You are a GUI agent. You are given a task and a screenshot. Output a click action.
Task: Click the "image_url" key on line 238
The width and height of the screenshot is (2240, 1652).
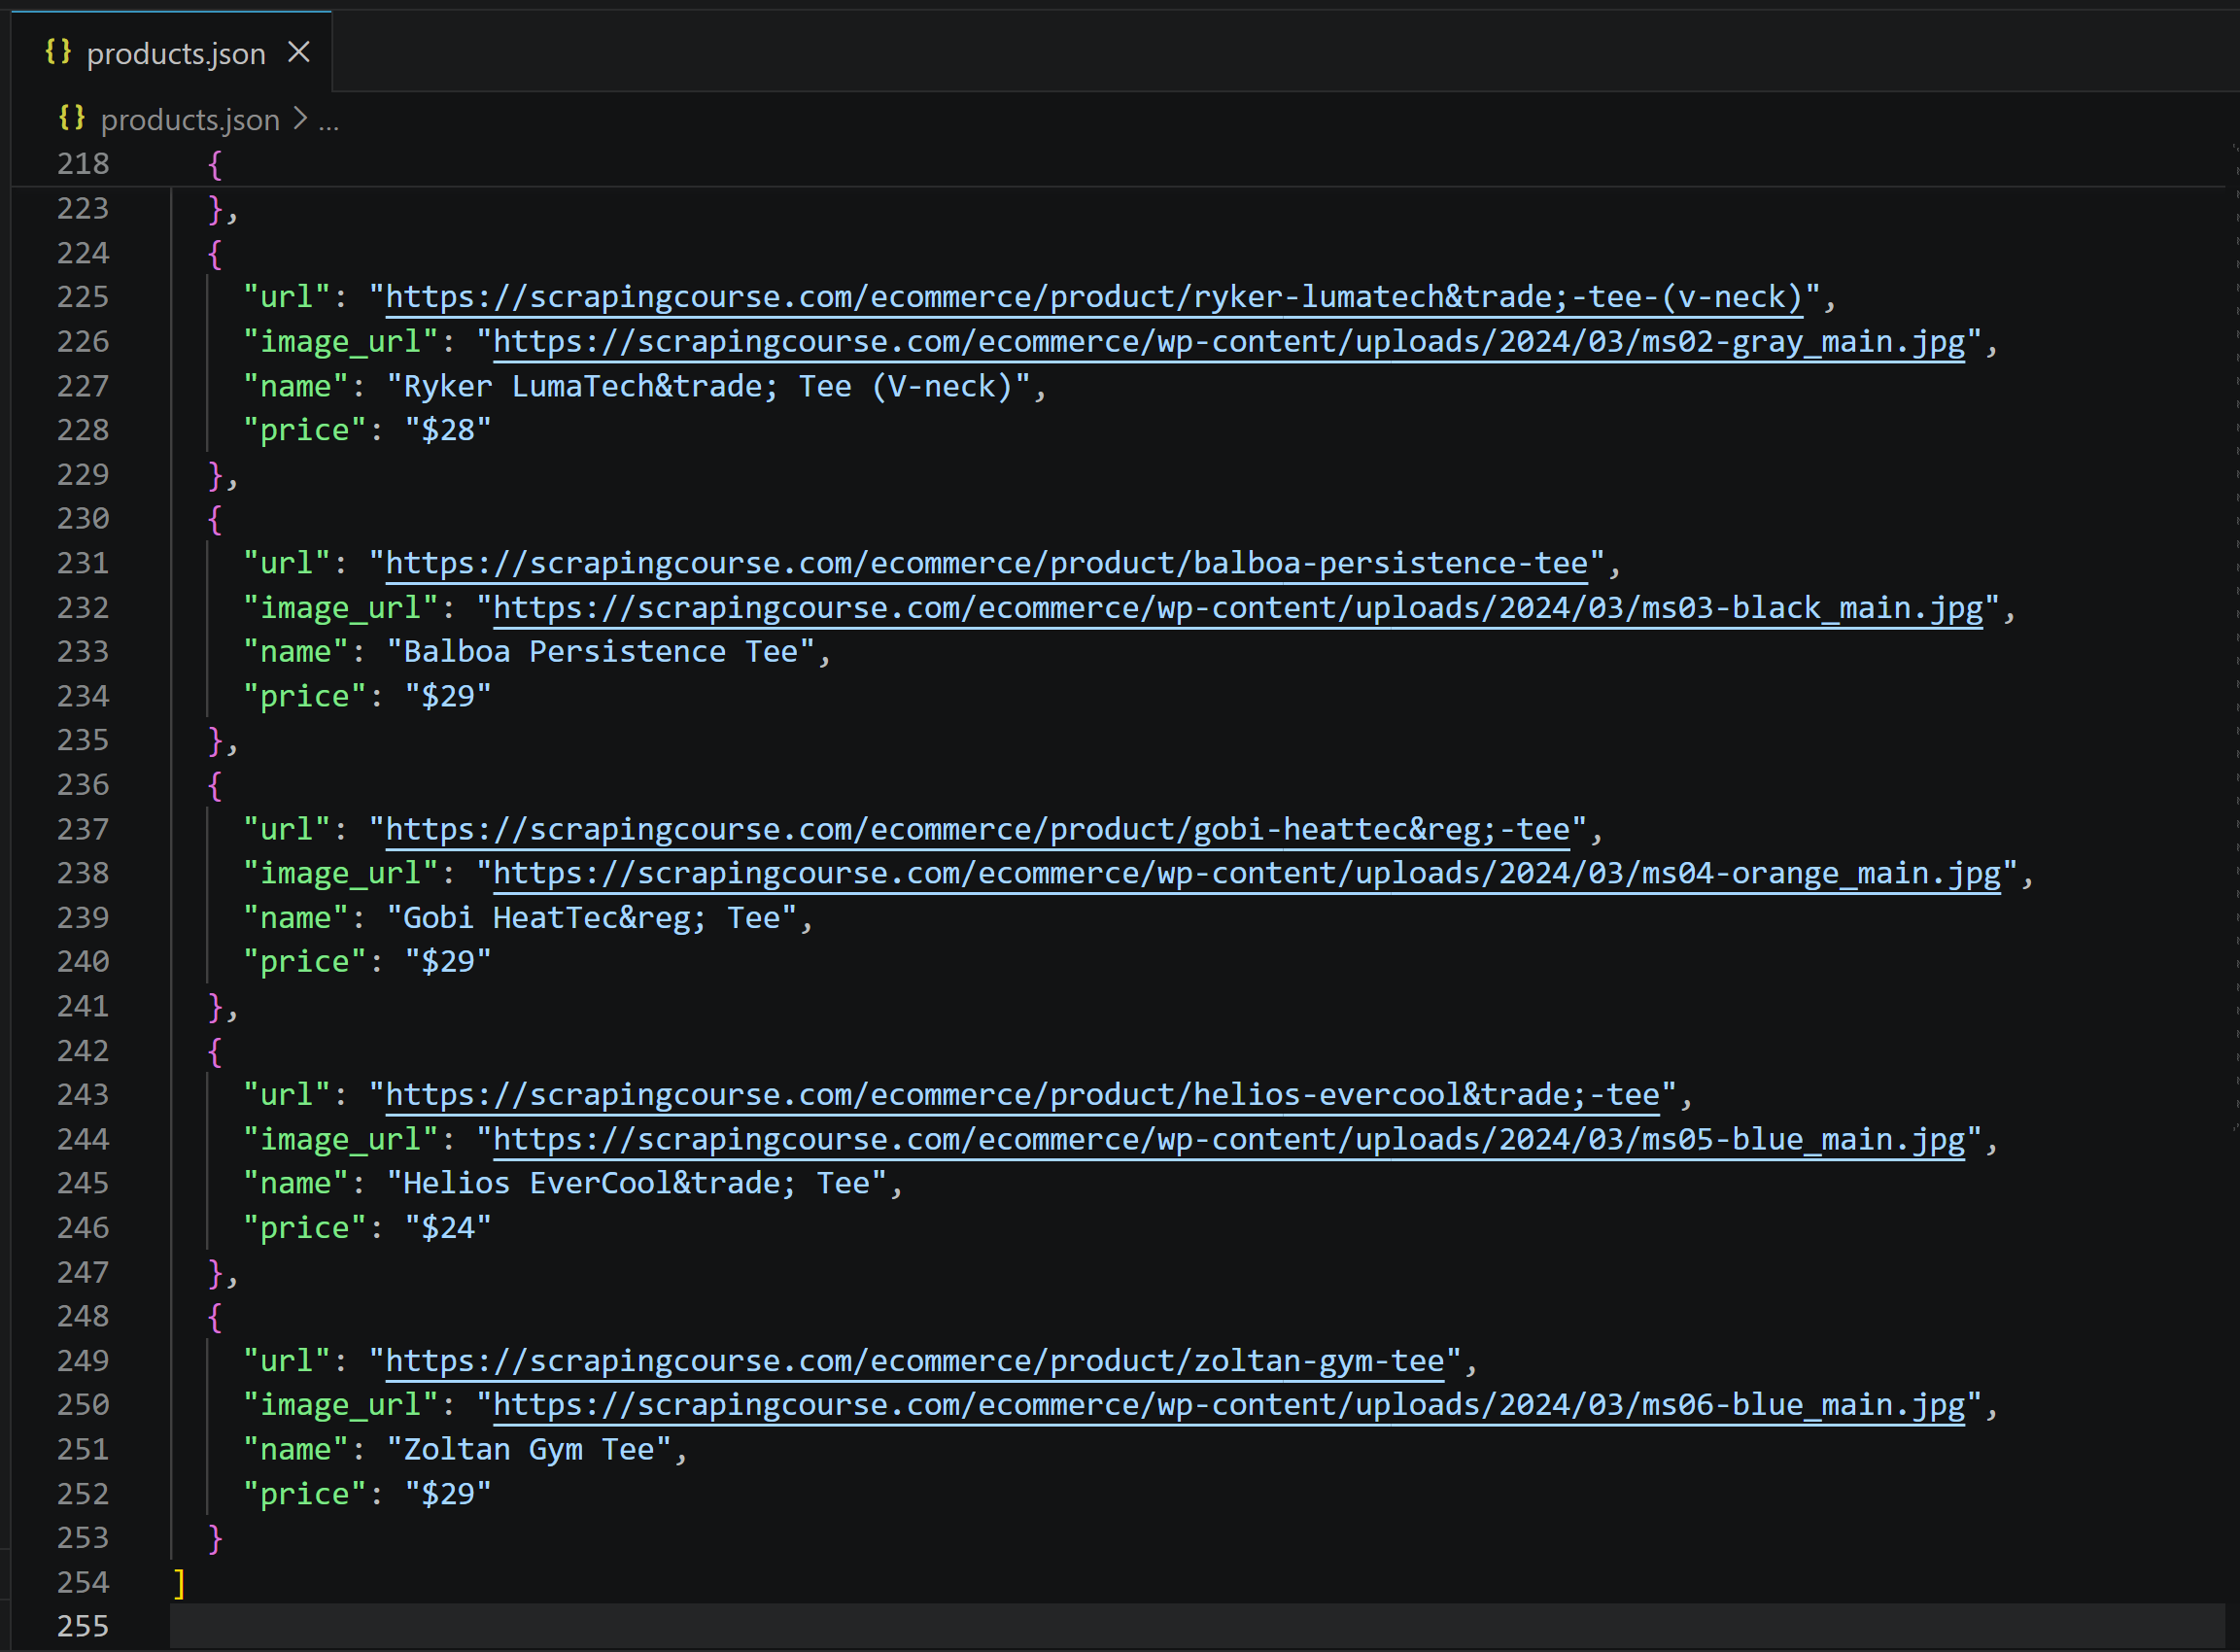(341, 875)
